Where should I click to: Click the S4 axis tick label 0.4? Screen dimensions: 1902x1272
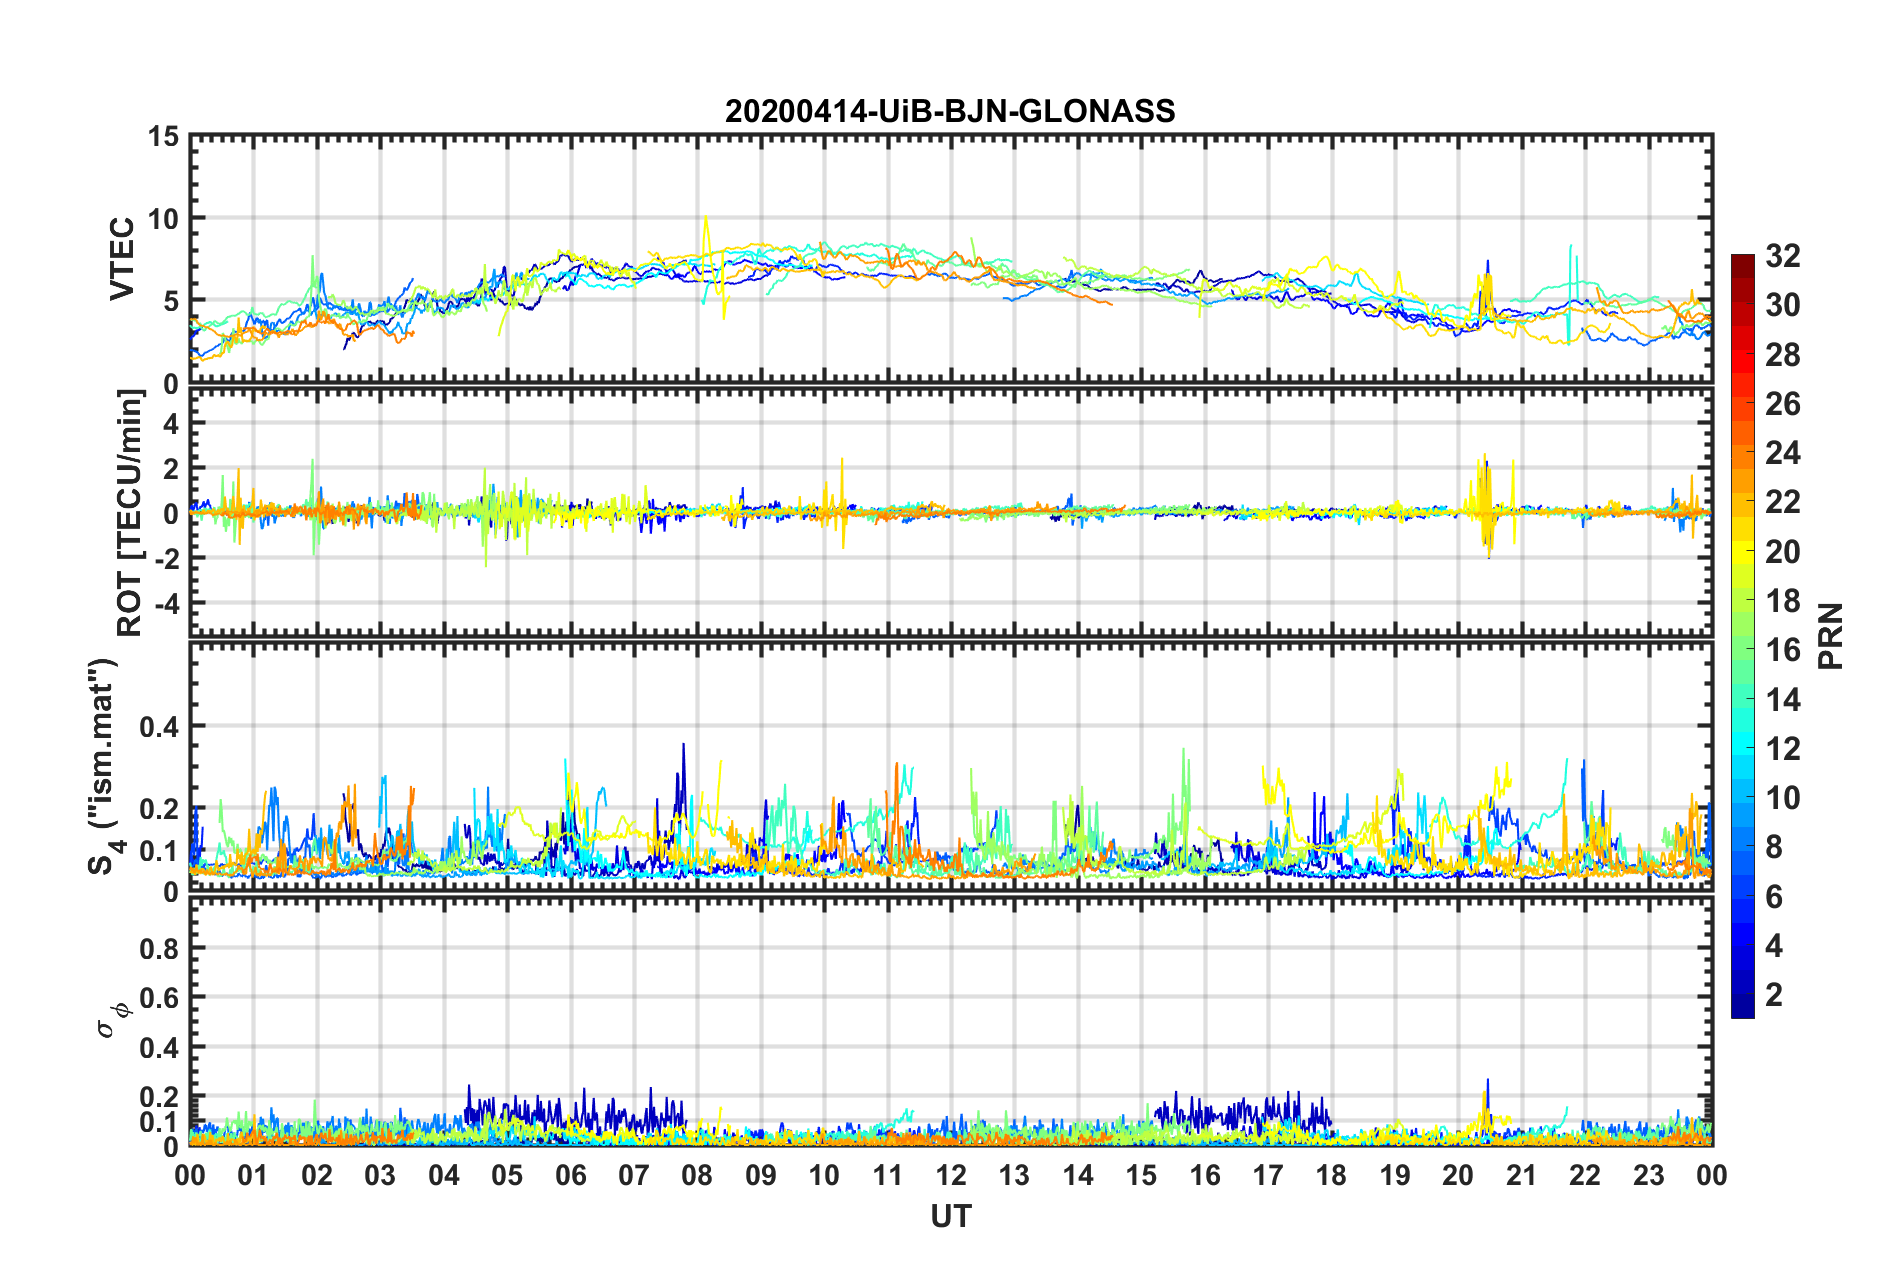tap(159, 726)
